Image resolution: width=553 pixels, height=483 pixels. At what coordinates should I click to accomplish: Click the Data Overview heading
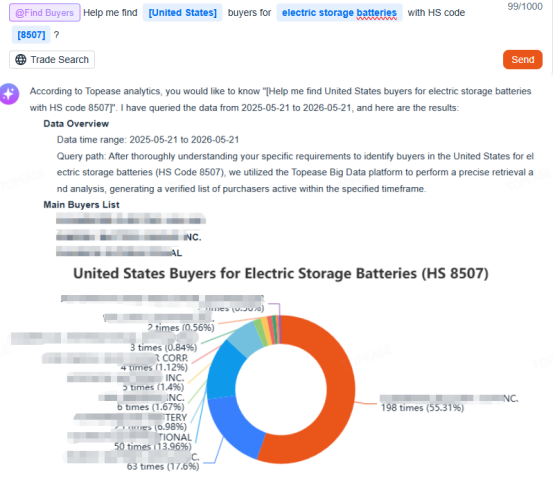click(76, 124)
